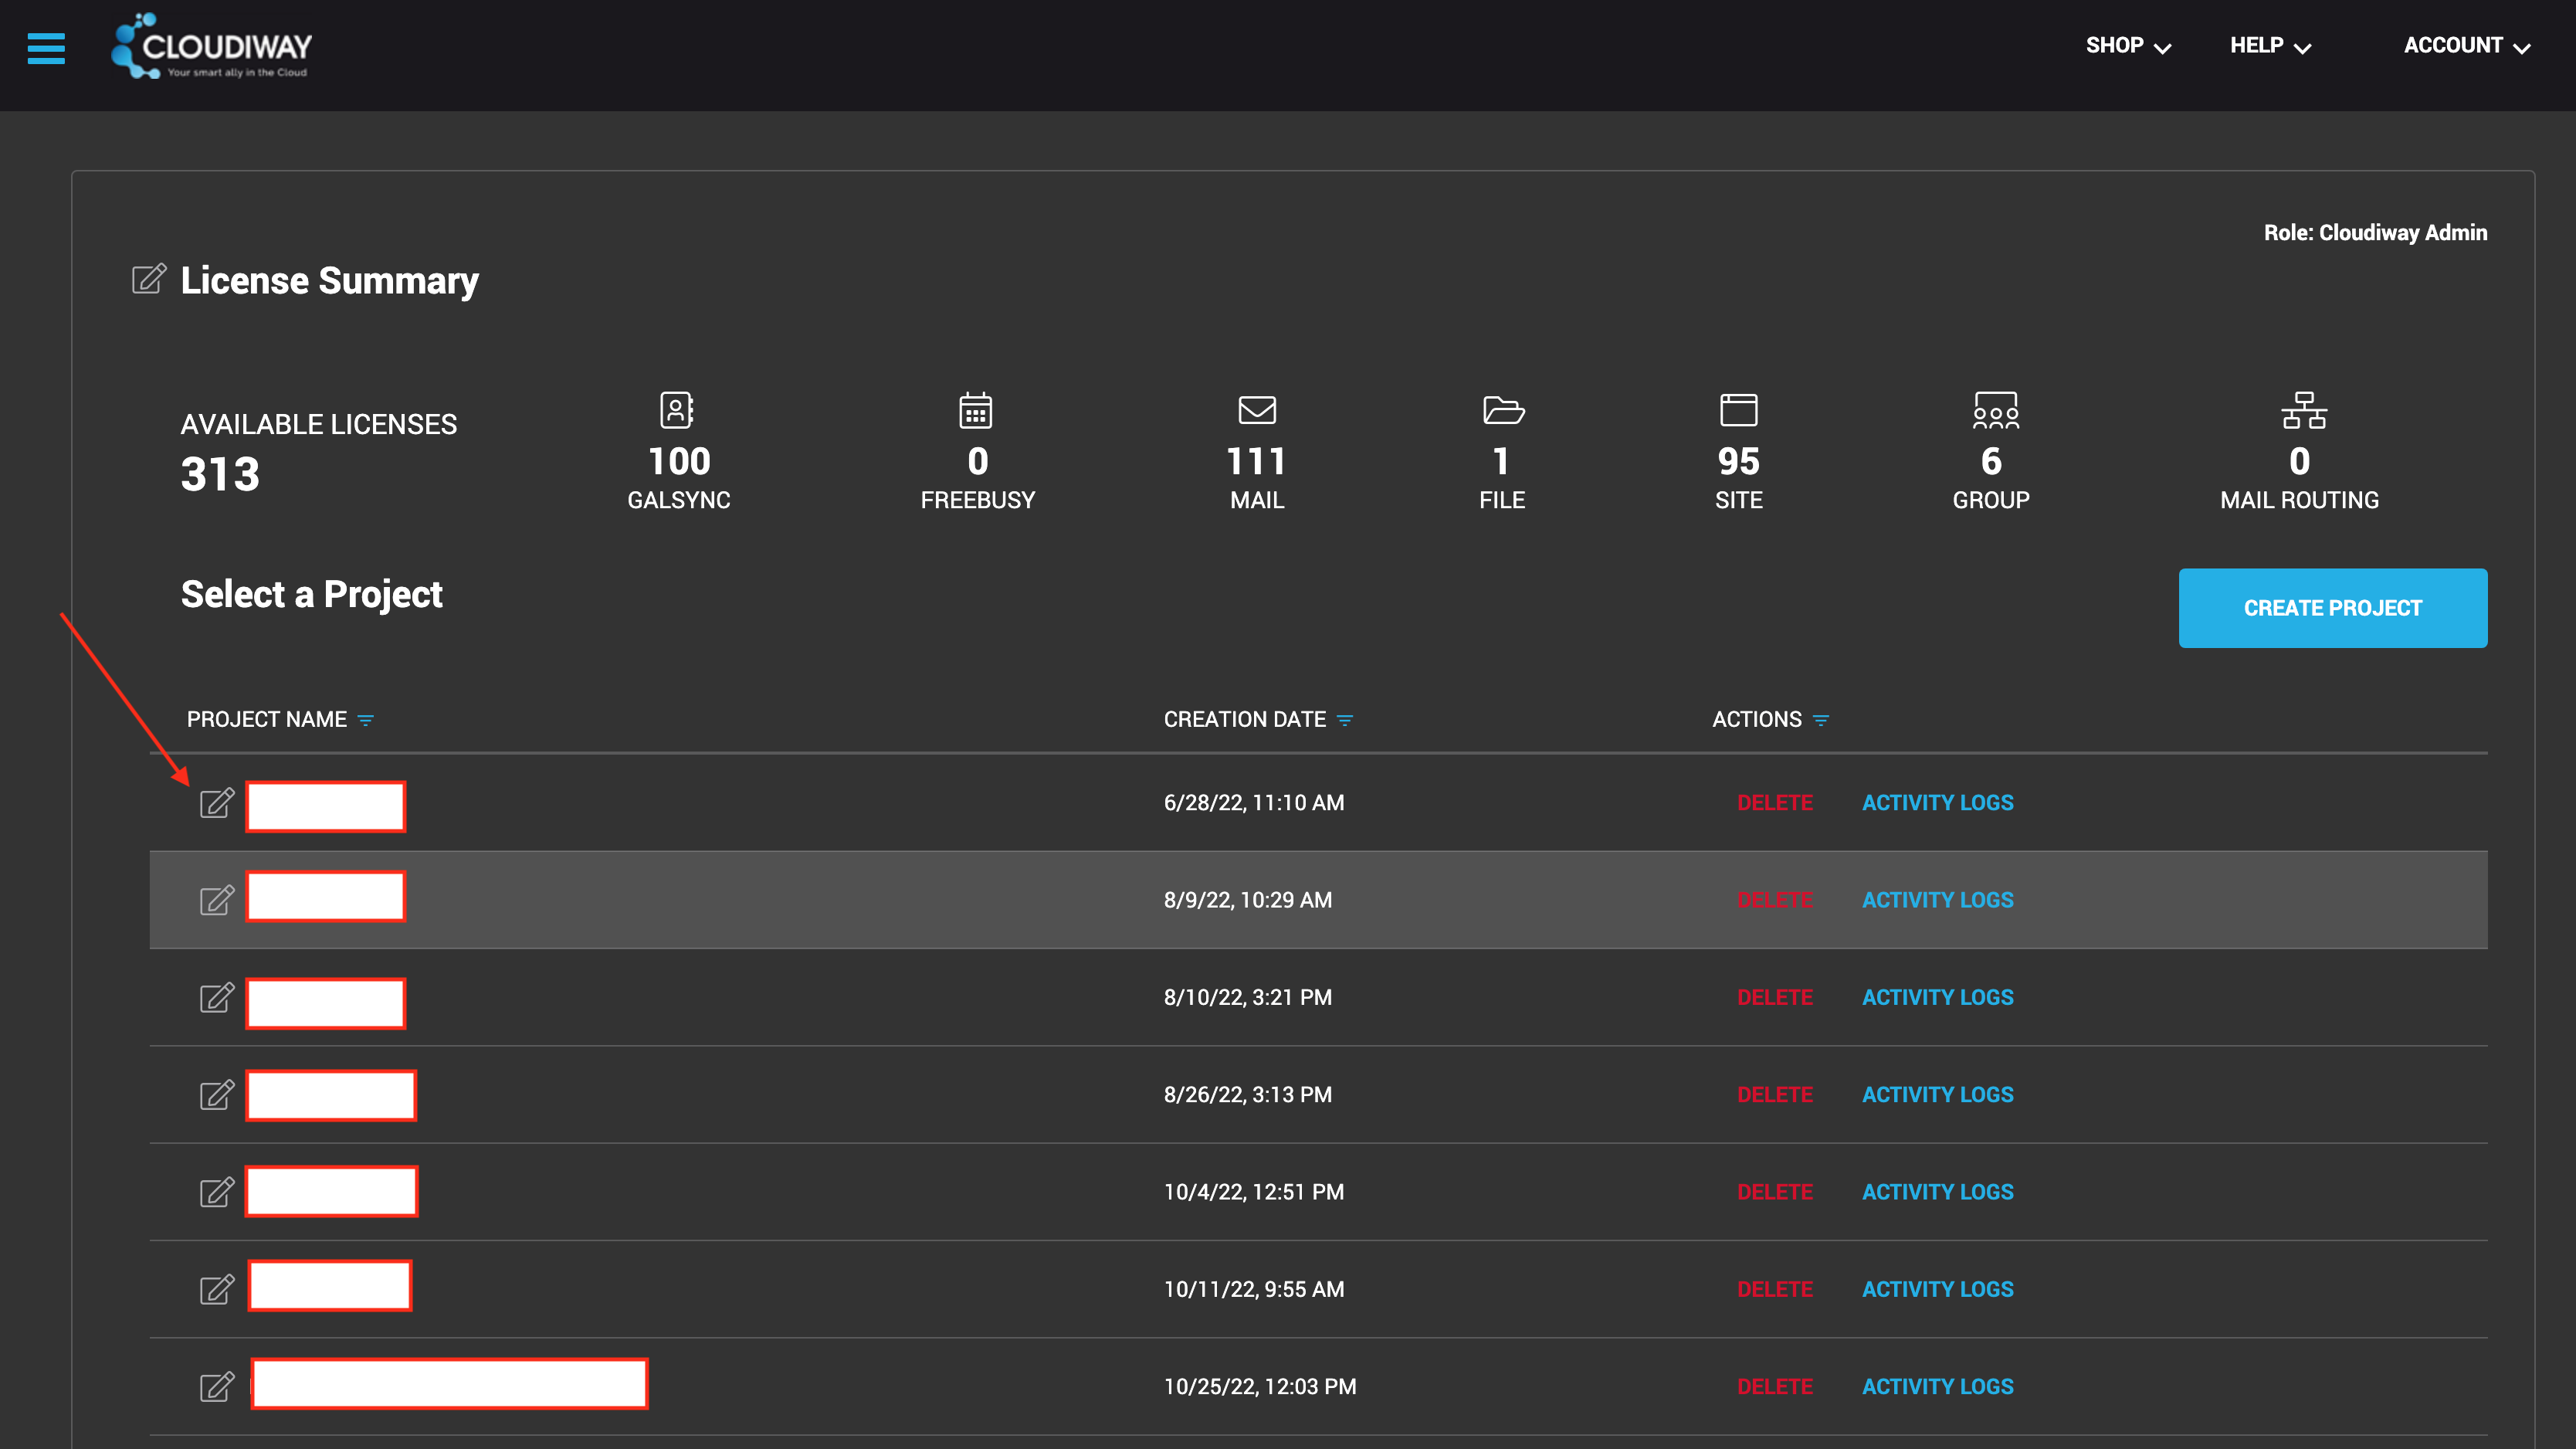Toggle the CREATION DATE sort filter
The image size is (2576, 1449).
pos(1345,720)
